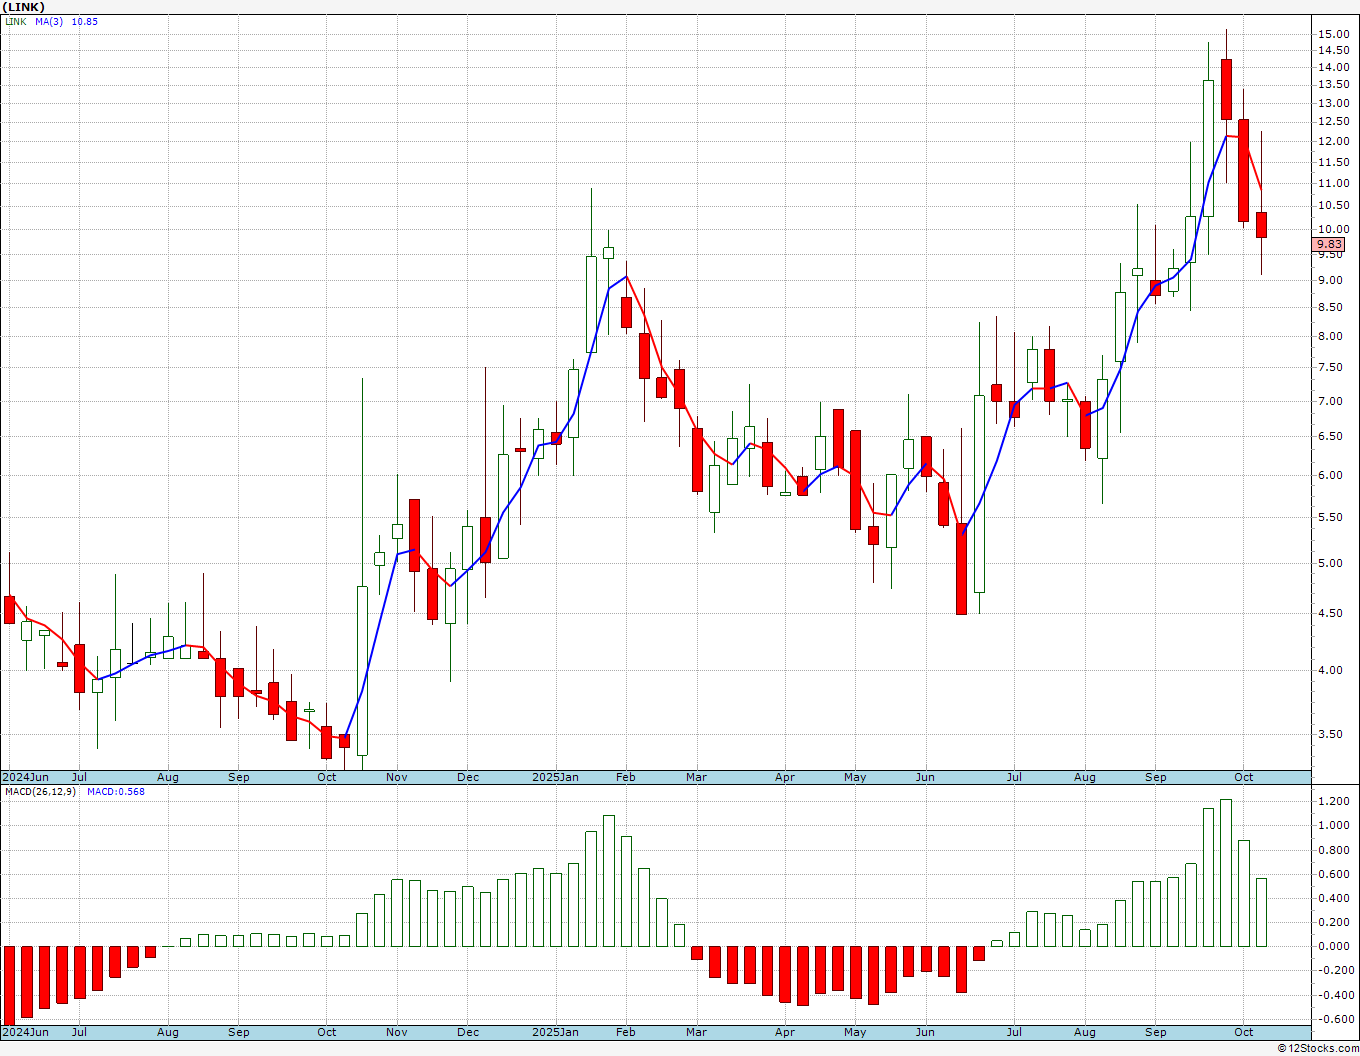Select 2025Jan on the MACD panel time axis
Viewport: 1360px width, 1056px height.
(555, 1032)
